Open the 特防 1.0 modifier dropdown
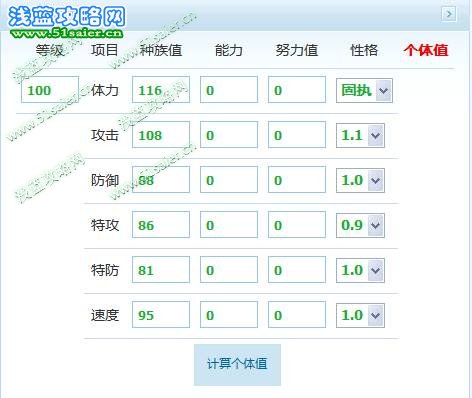Screen dimensions: 472x398 click(360, 270)
